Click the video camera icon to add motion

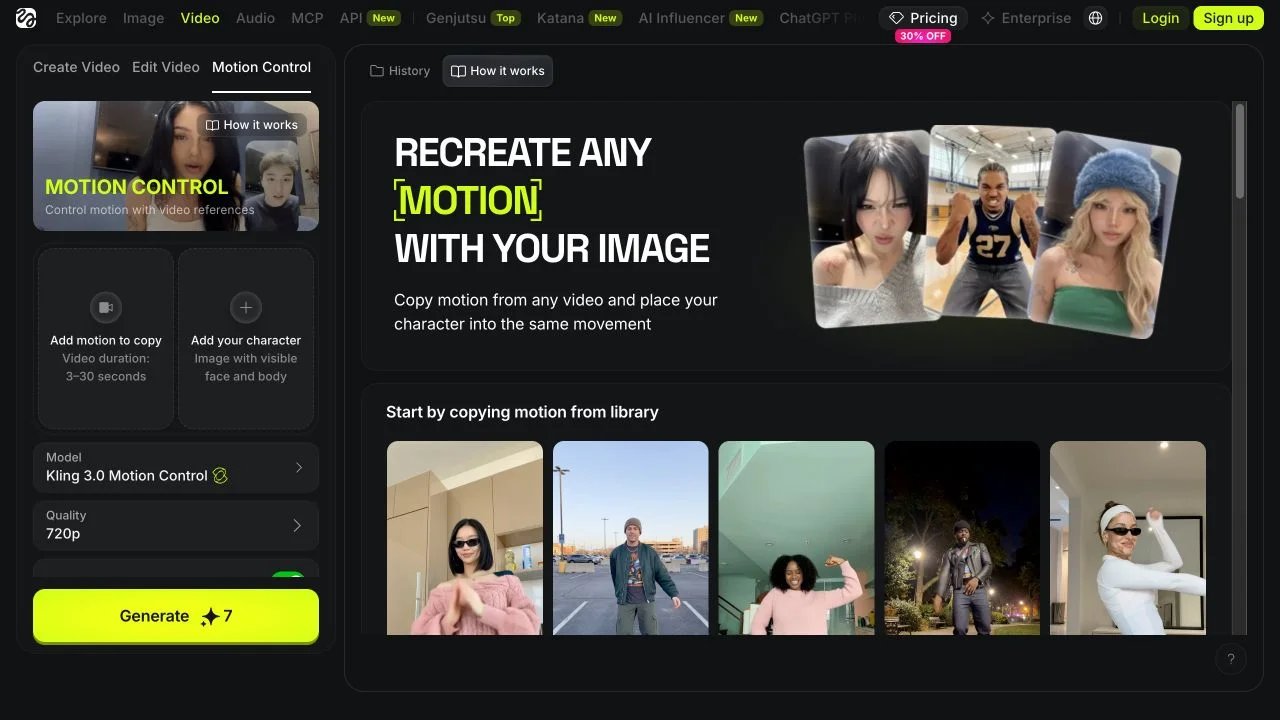tap(106, 307)
